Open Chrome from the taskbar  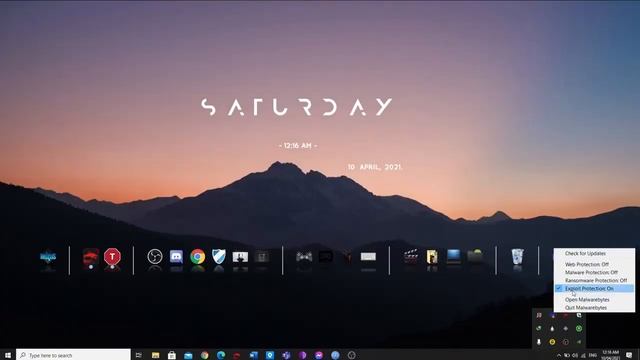(204, 355)
